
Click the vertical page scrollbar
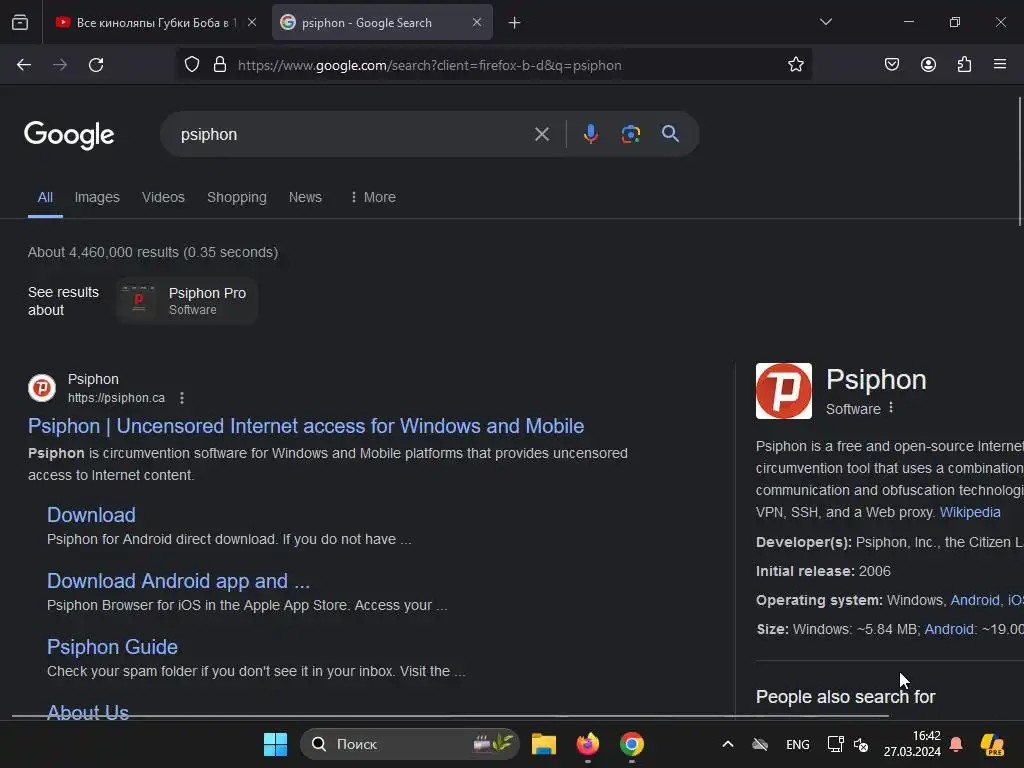[1020, 161]
